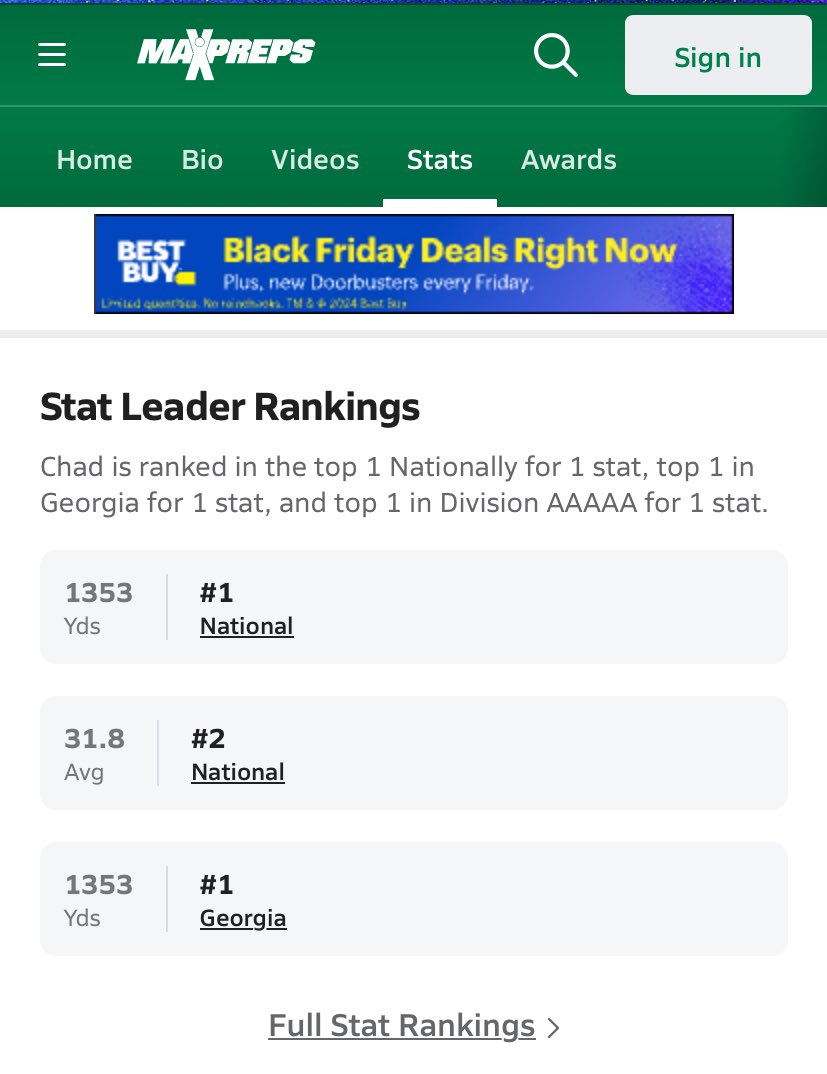The width and height of the screenshot is (827, 1074).
Task: Open the National link under #1
Action: coord(247,626)
